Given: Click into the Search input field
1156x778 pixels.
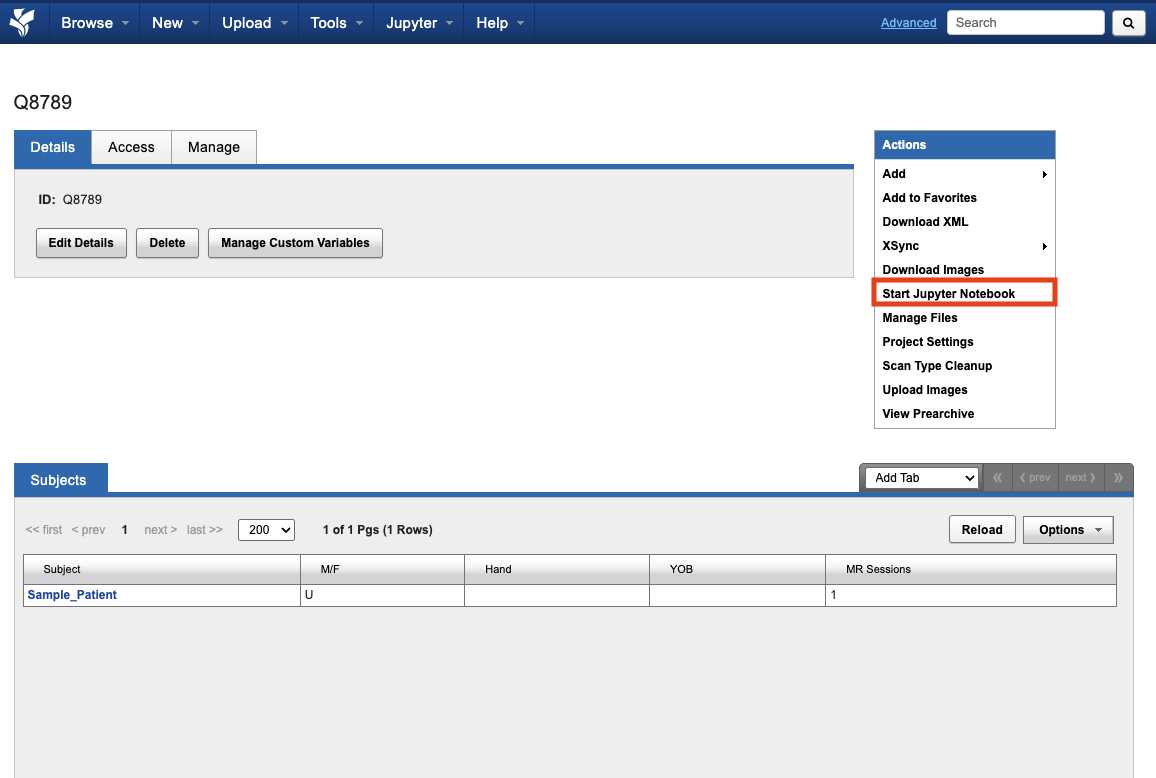Looking at the screenshot, I should coord(1025,23).
